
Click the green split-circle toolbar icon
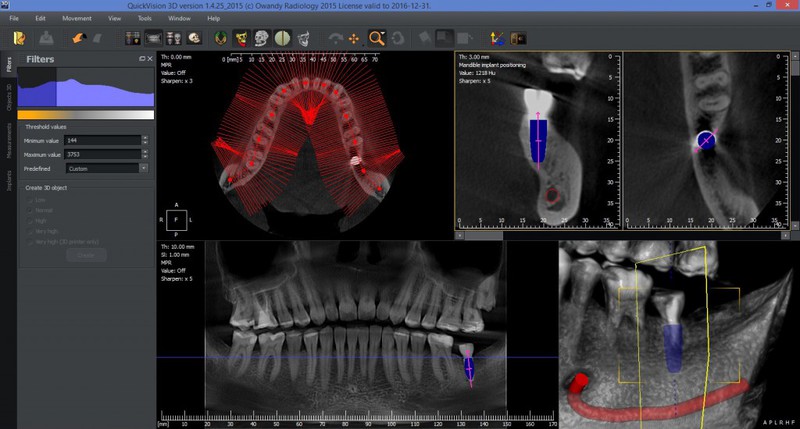282,39
